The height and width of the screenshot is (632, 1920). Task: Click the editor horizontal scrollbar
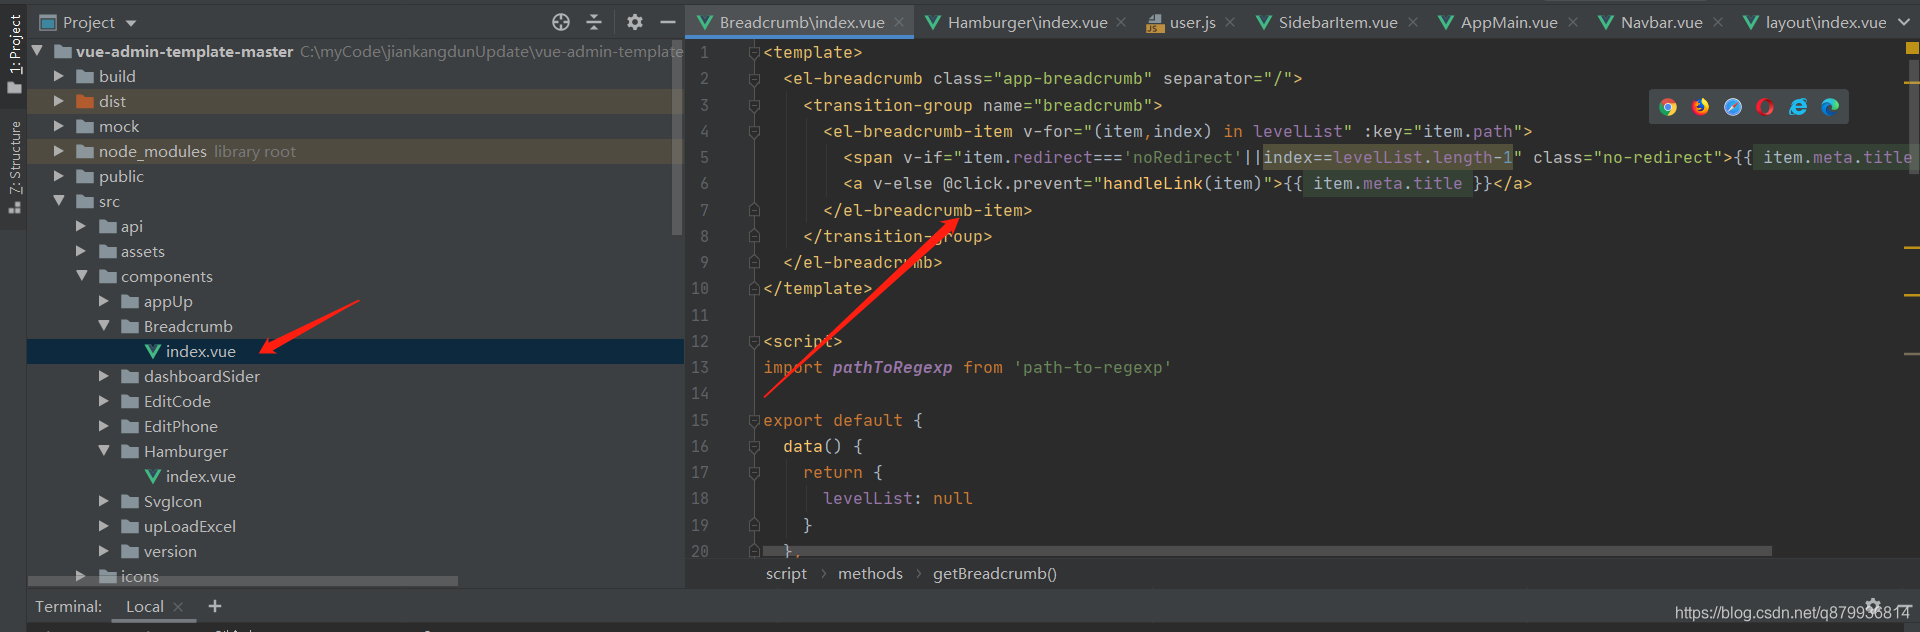1267,551
